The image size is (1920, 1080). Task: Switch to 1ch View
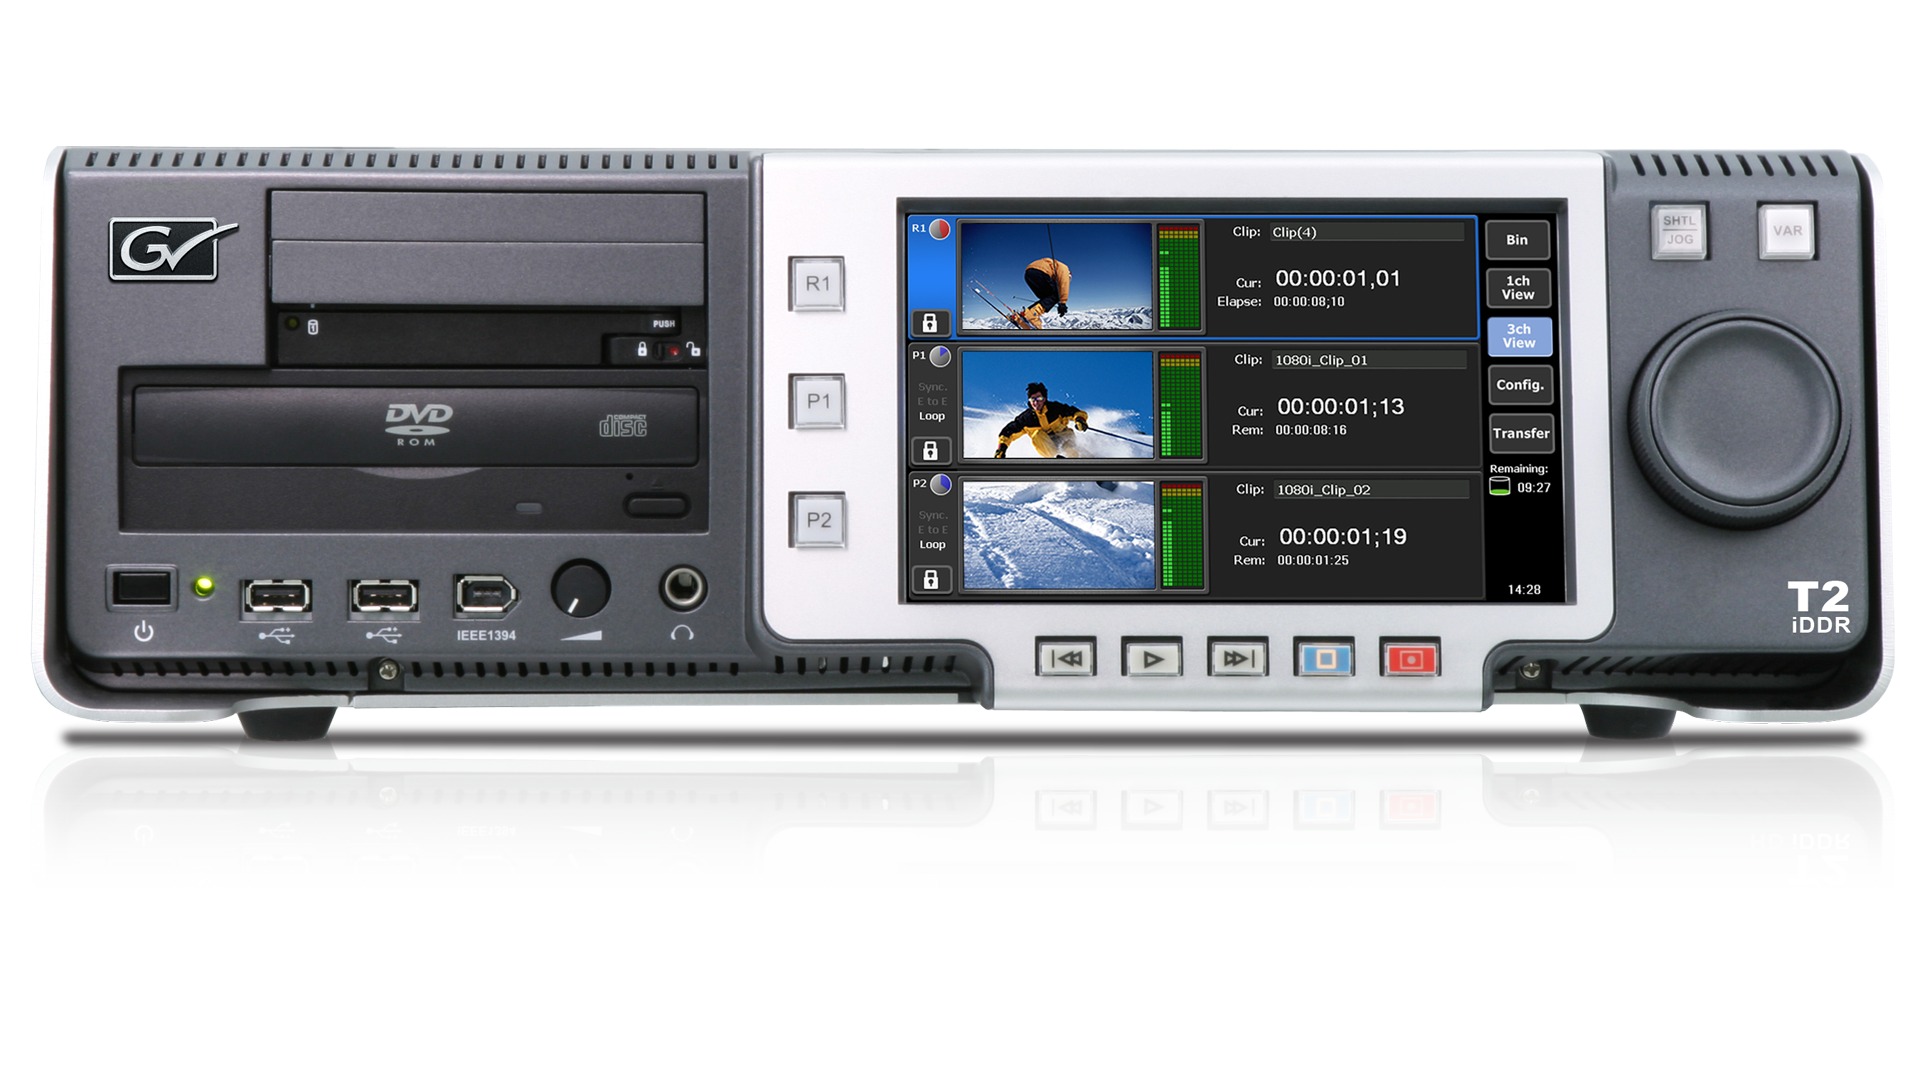(1518, 288)
